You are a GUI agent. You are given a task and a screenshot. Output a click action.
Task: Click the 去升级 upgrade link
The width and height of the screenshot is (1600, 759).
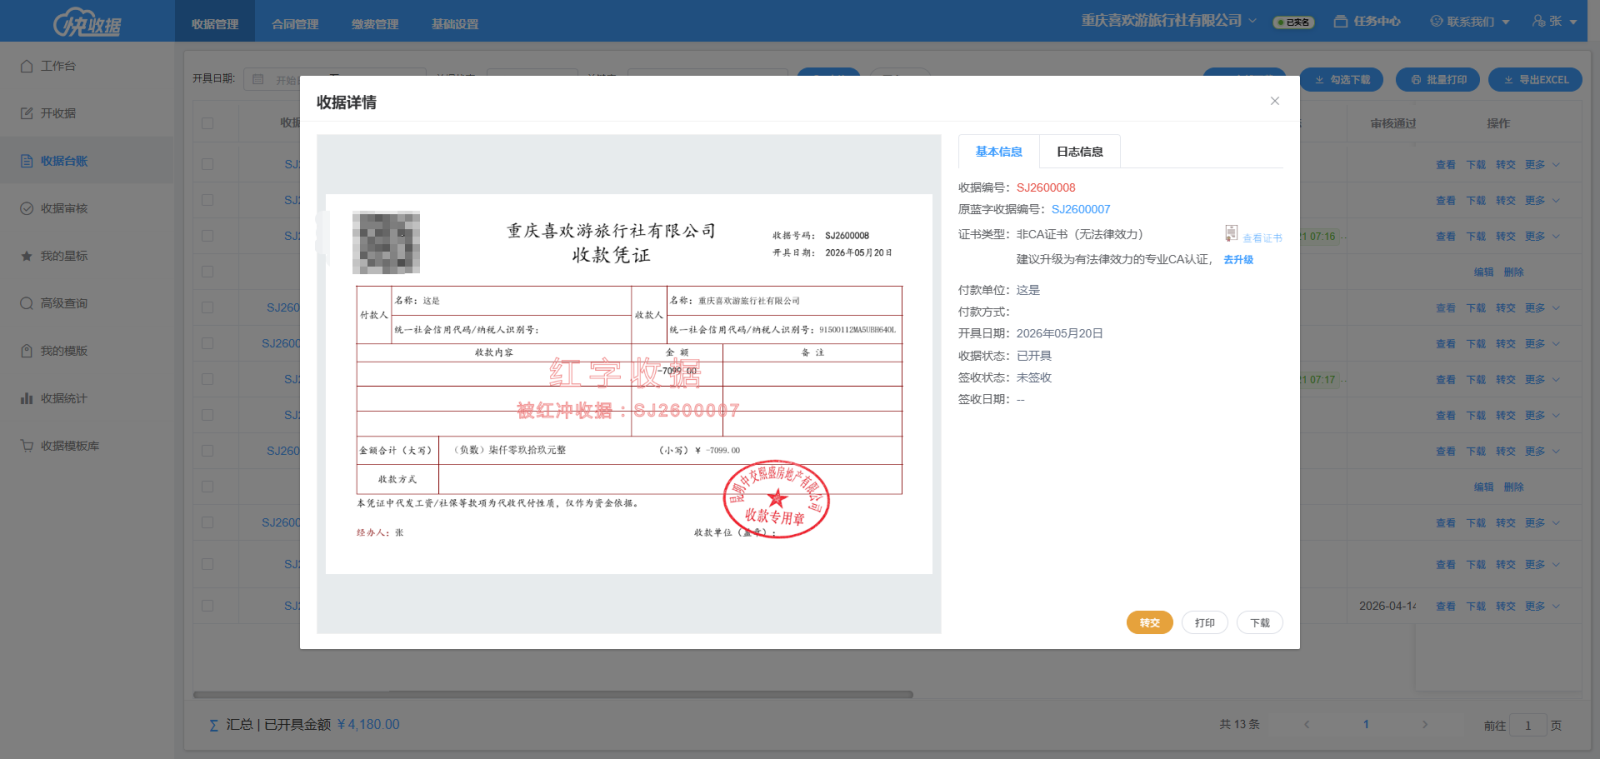[1238, 259]
